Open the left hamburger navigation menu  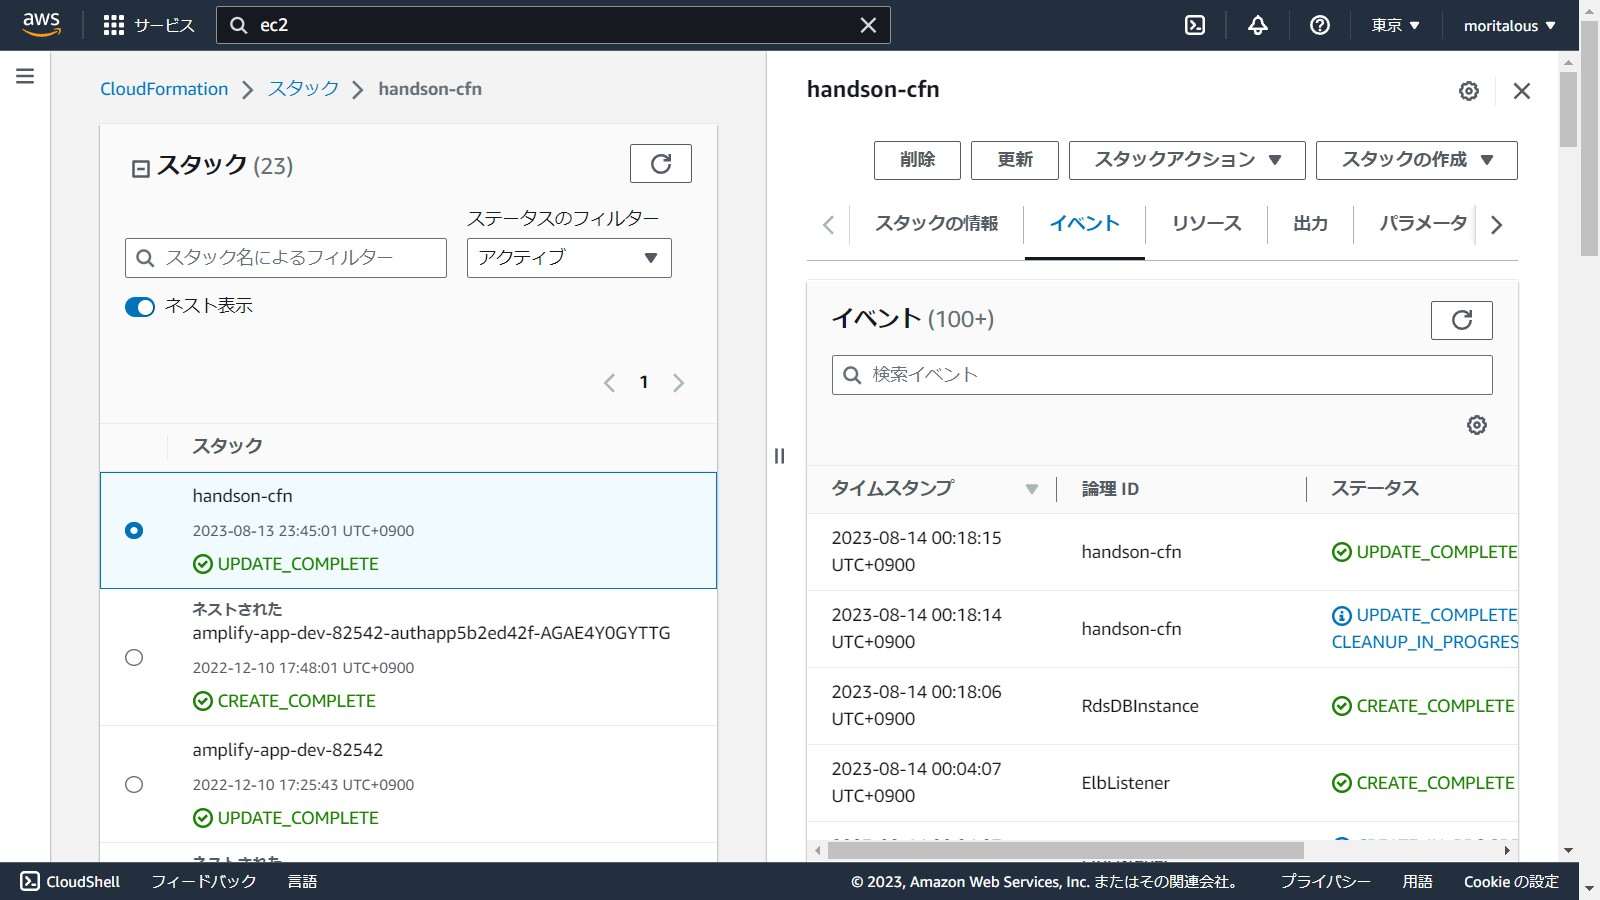(x=25, y=76)
